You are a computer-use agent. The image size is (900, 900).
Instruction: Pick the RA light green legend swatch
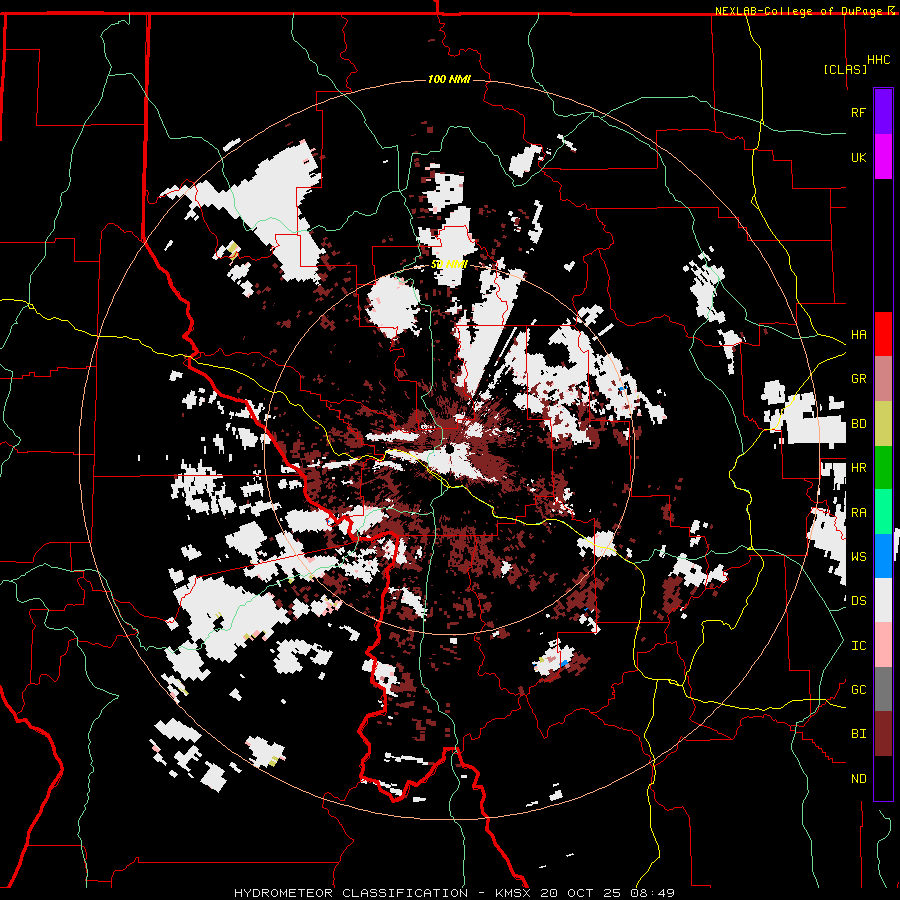click(x=883, y=512)
